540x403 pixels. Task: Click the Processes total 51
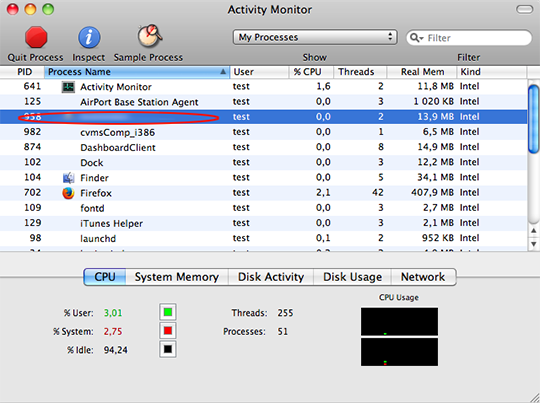point(282,331)
